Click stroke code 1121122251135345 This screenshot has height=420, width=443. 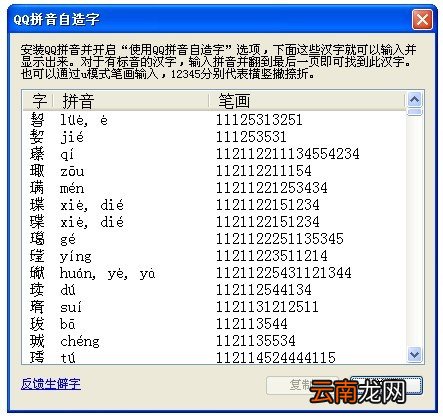(280, 239)
